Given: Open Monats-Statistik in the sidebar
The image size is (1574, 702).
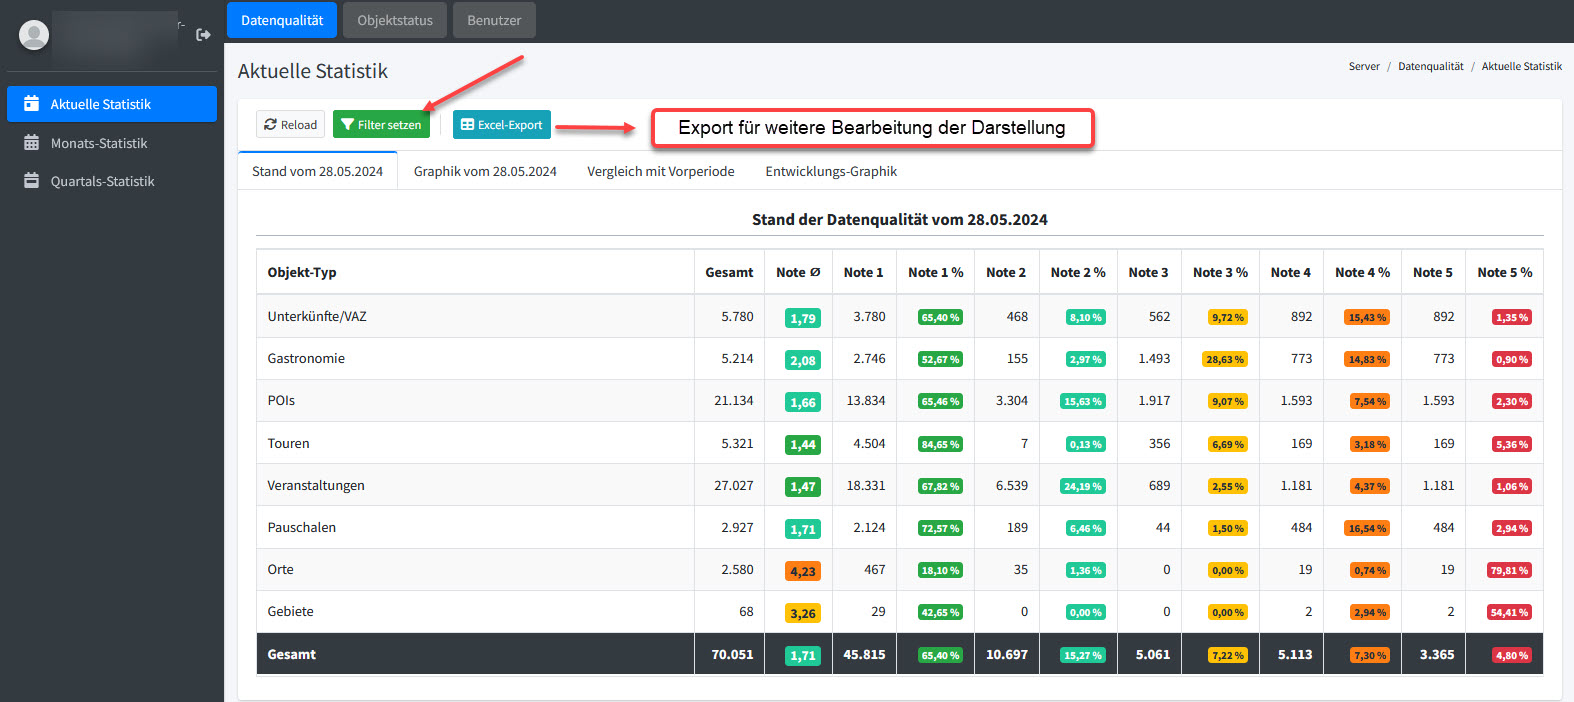Looking at the screenshot, I should click(x=112, y=143).
